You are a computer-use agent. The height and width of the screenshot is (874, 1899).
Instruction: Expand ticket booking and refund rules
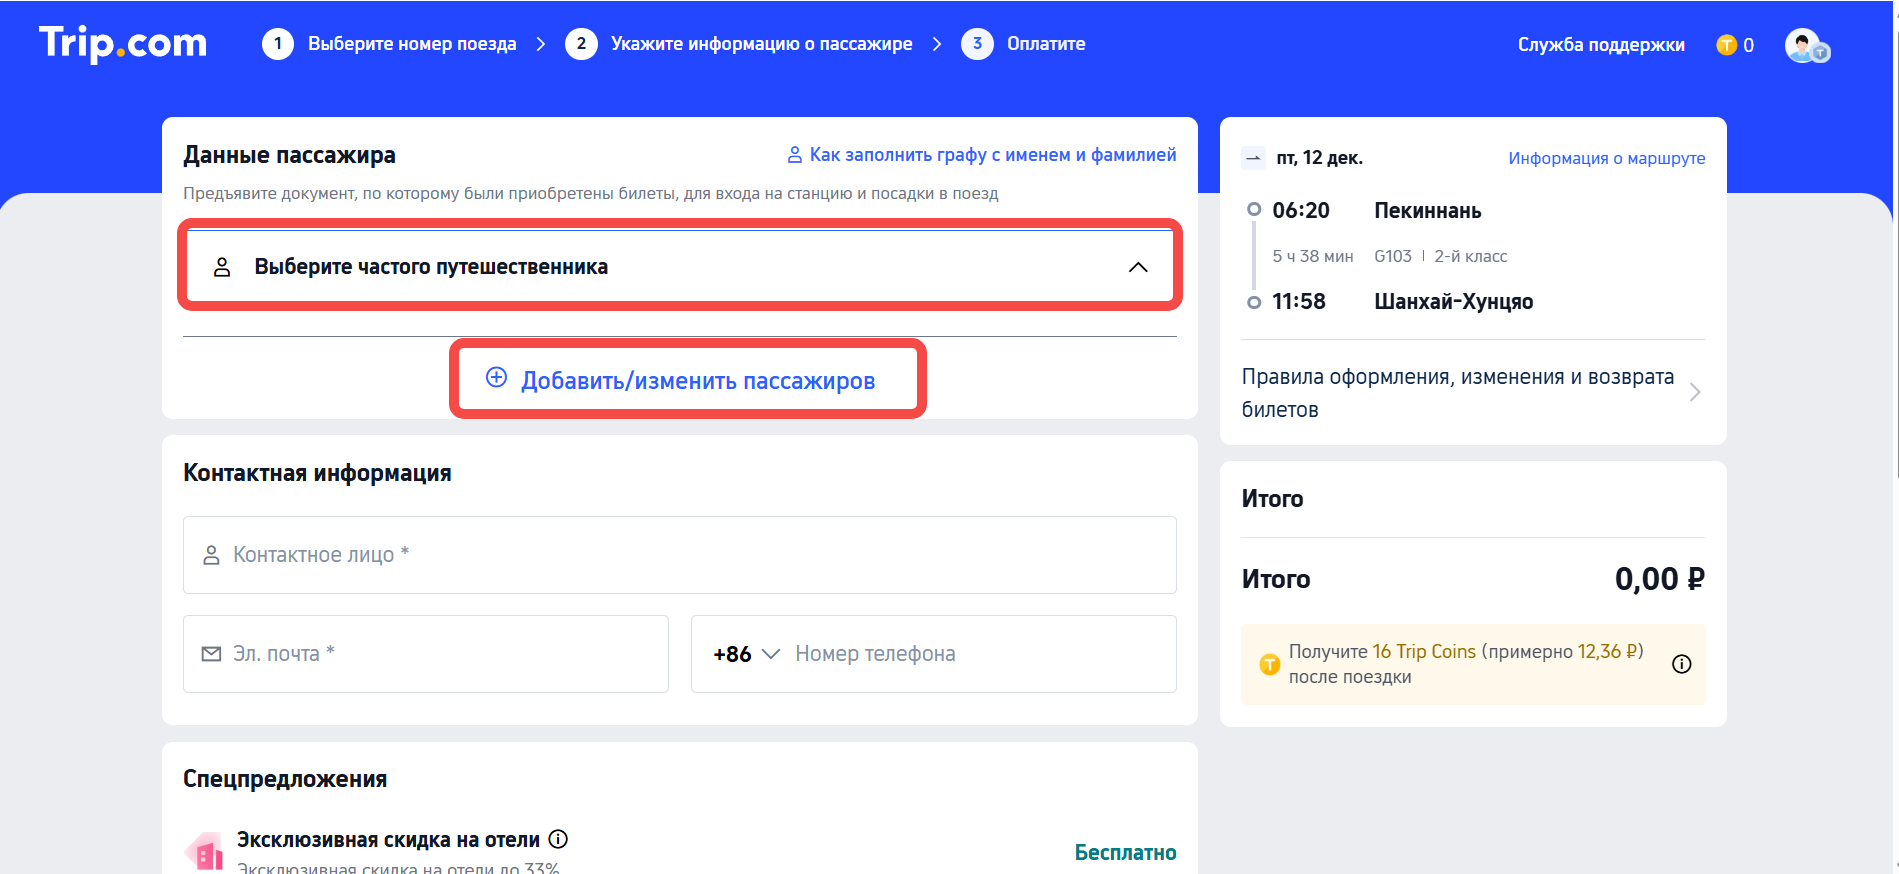click(1693, 392)
